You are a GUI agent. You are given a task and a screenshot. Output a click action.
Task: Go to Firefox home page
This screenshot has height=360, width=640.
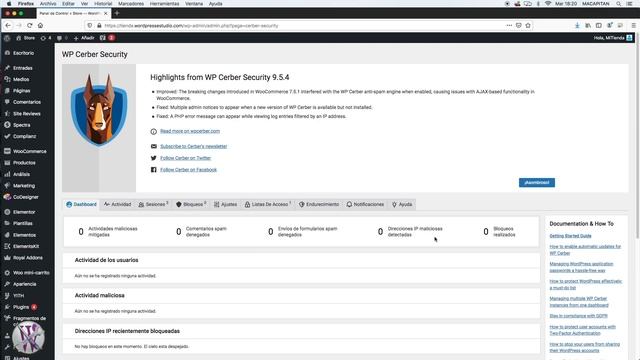click(x=40, y=25)
